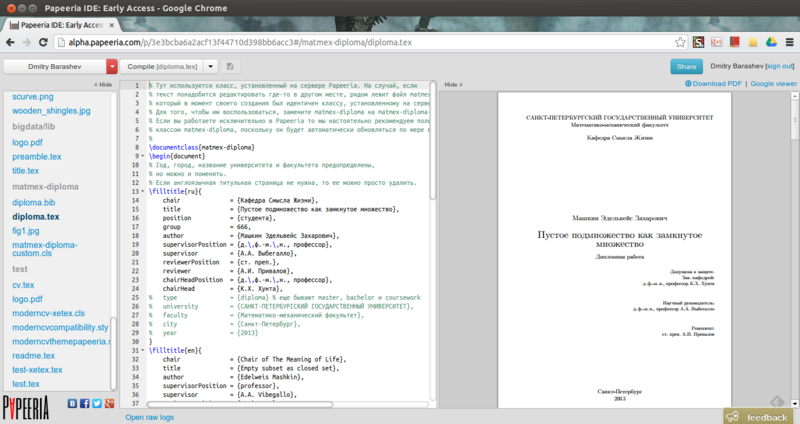Image resolution: width=800 pixels, height=424 pixels.
Task: Click the yellow note extension icon
Action: click(753, 42)
